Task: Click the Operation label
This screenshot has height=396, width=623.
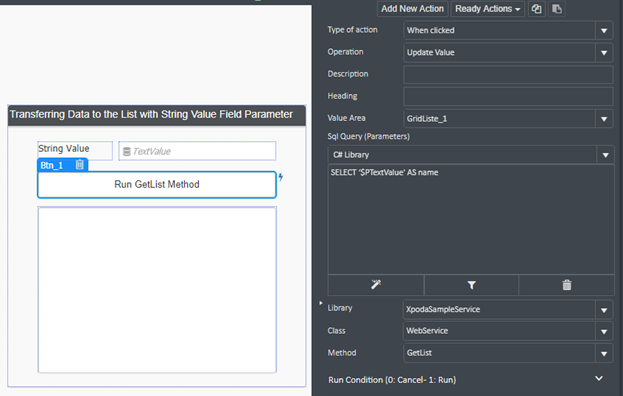Action: coord(345,52)
